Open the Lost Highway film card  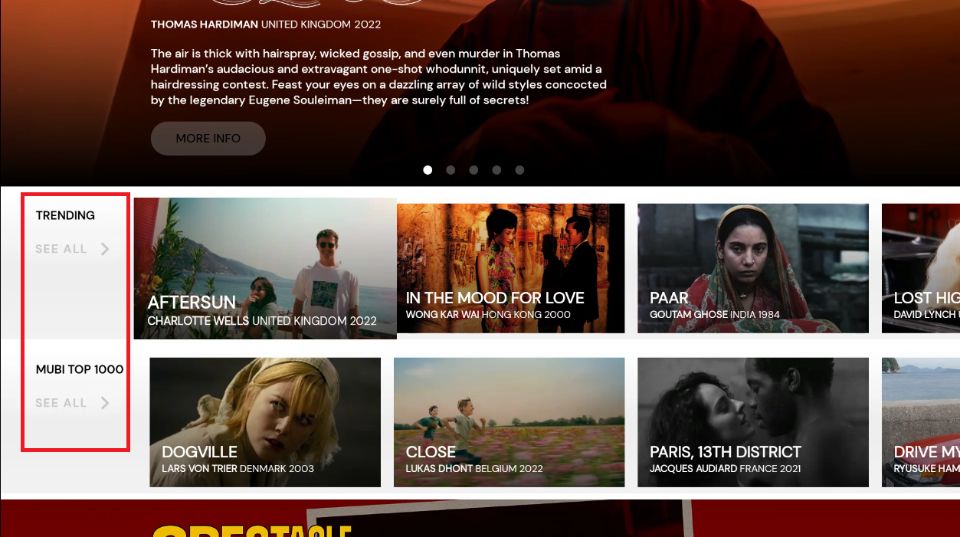[x=921, y=268]
